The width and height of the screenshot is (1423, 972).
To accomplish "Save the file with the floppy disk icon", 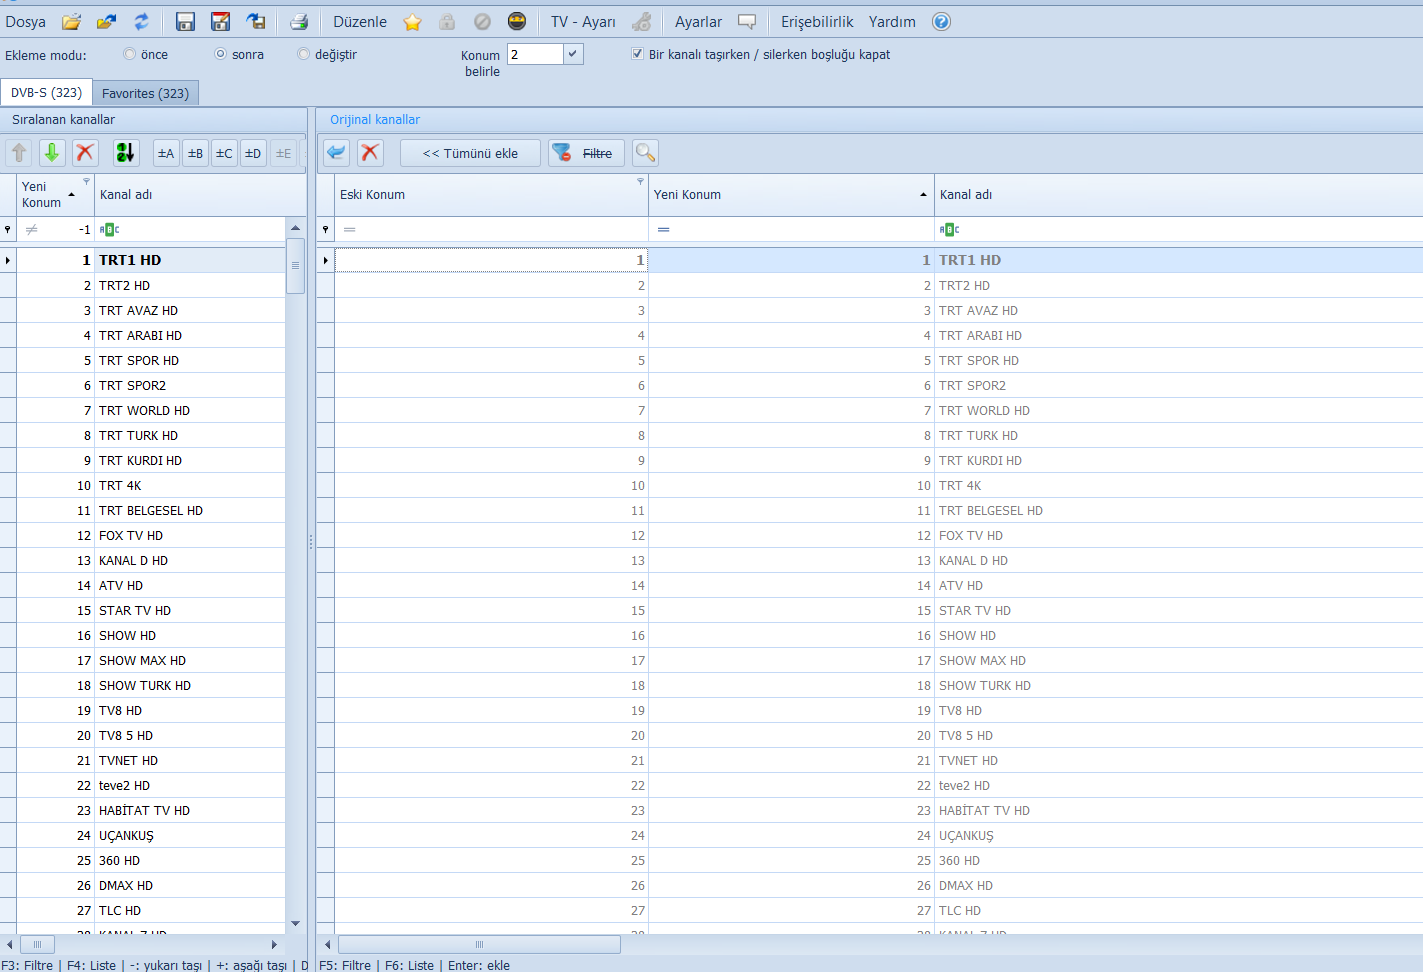I will tap(185, 22).
